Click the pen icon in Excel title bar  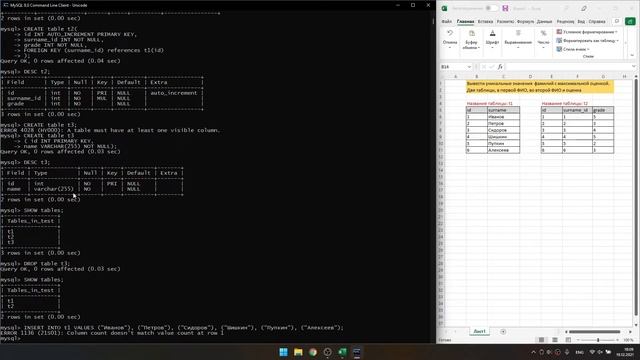(584, 8)
